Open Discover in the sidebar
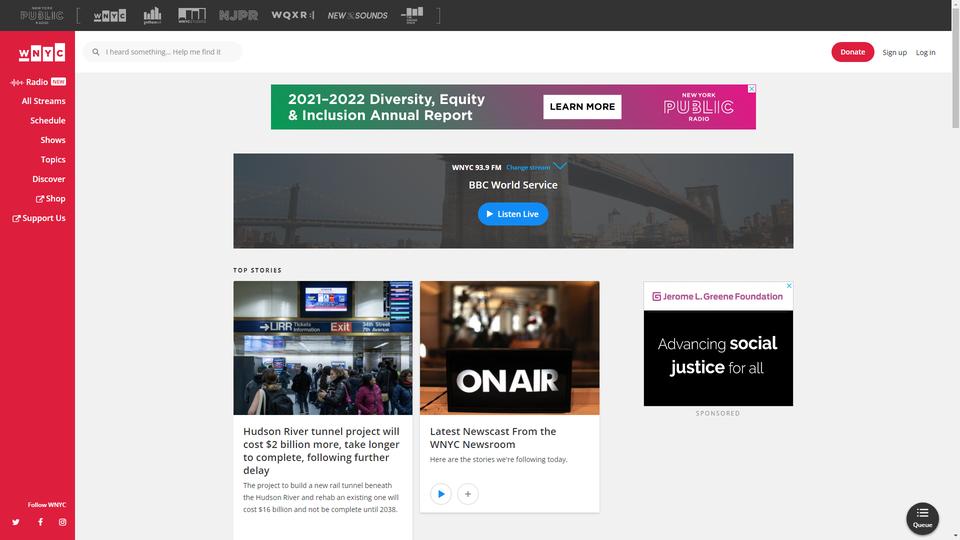The image size is (960, 540). coord(48,179)
